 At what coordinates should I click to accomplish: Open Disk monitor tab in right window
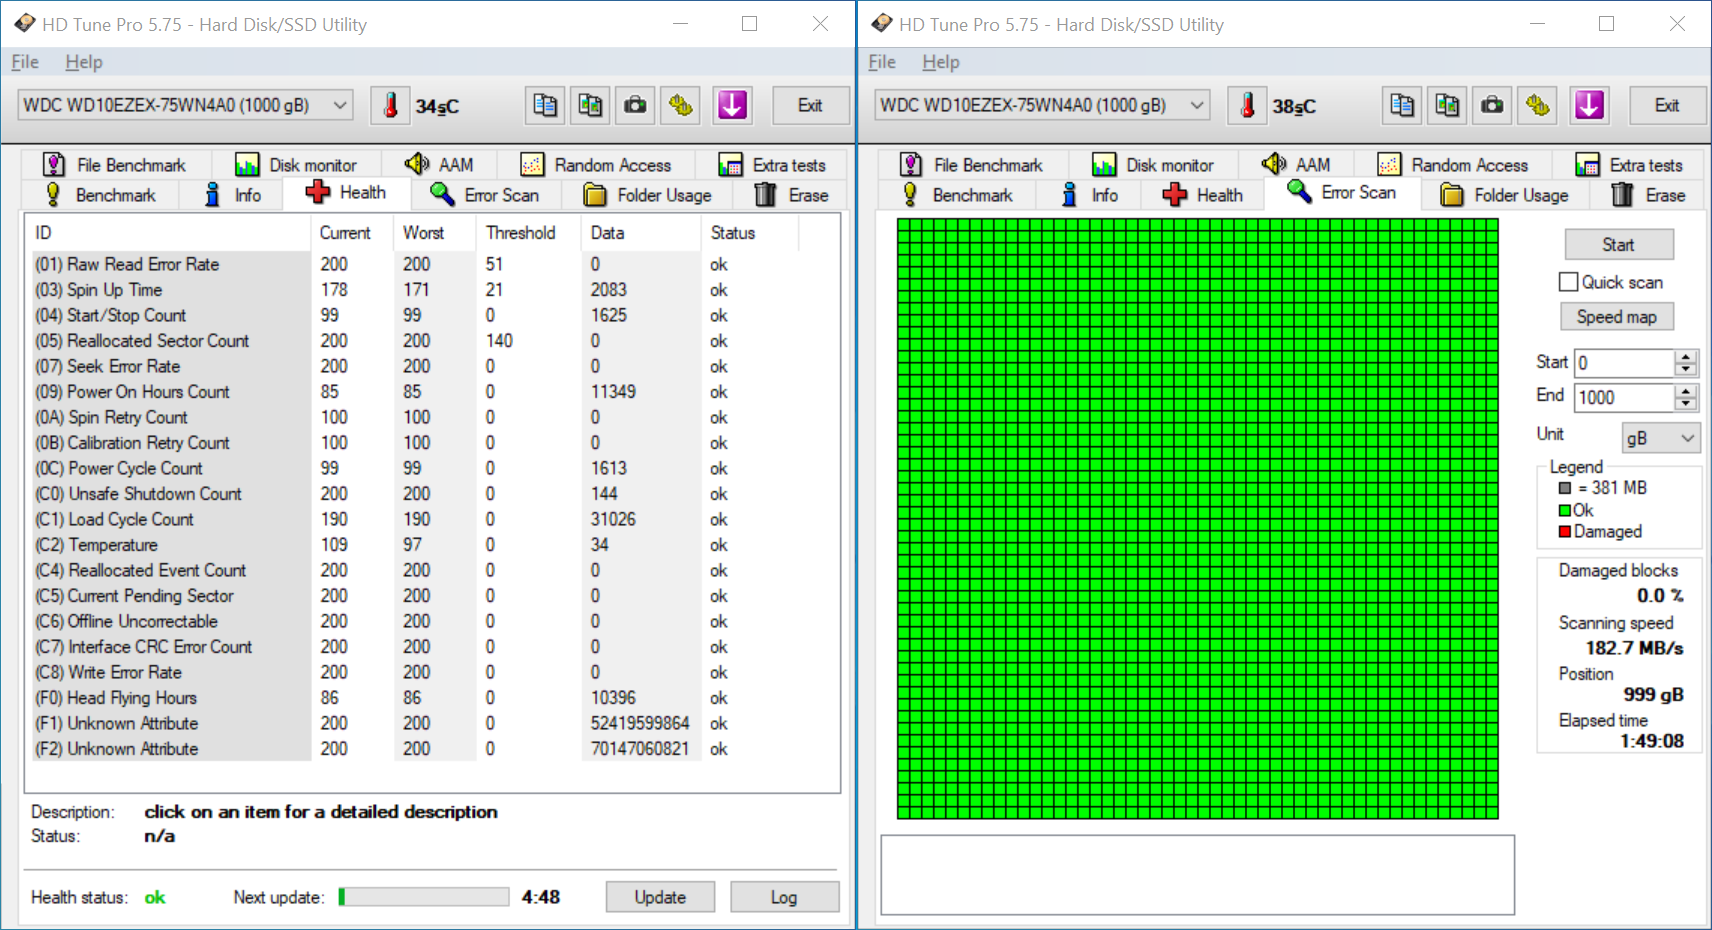pos(1152,165)
